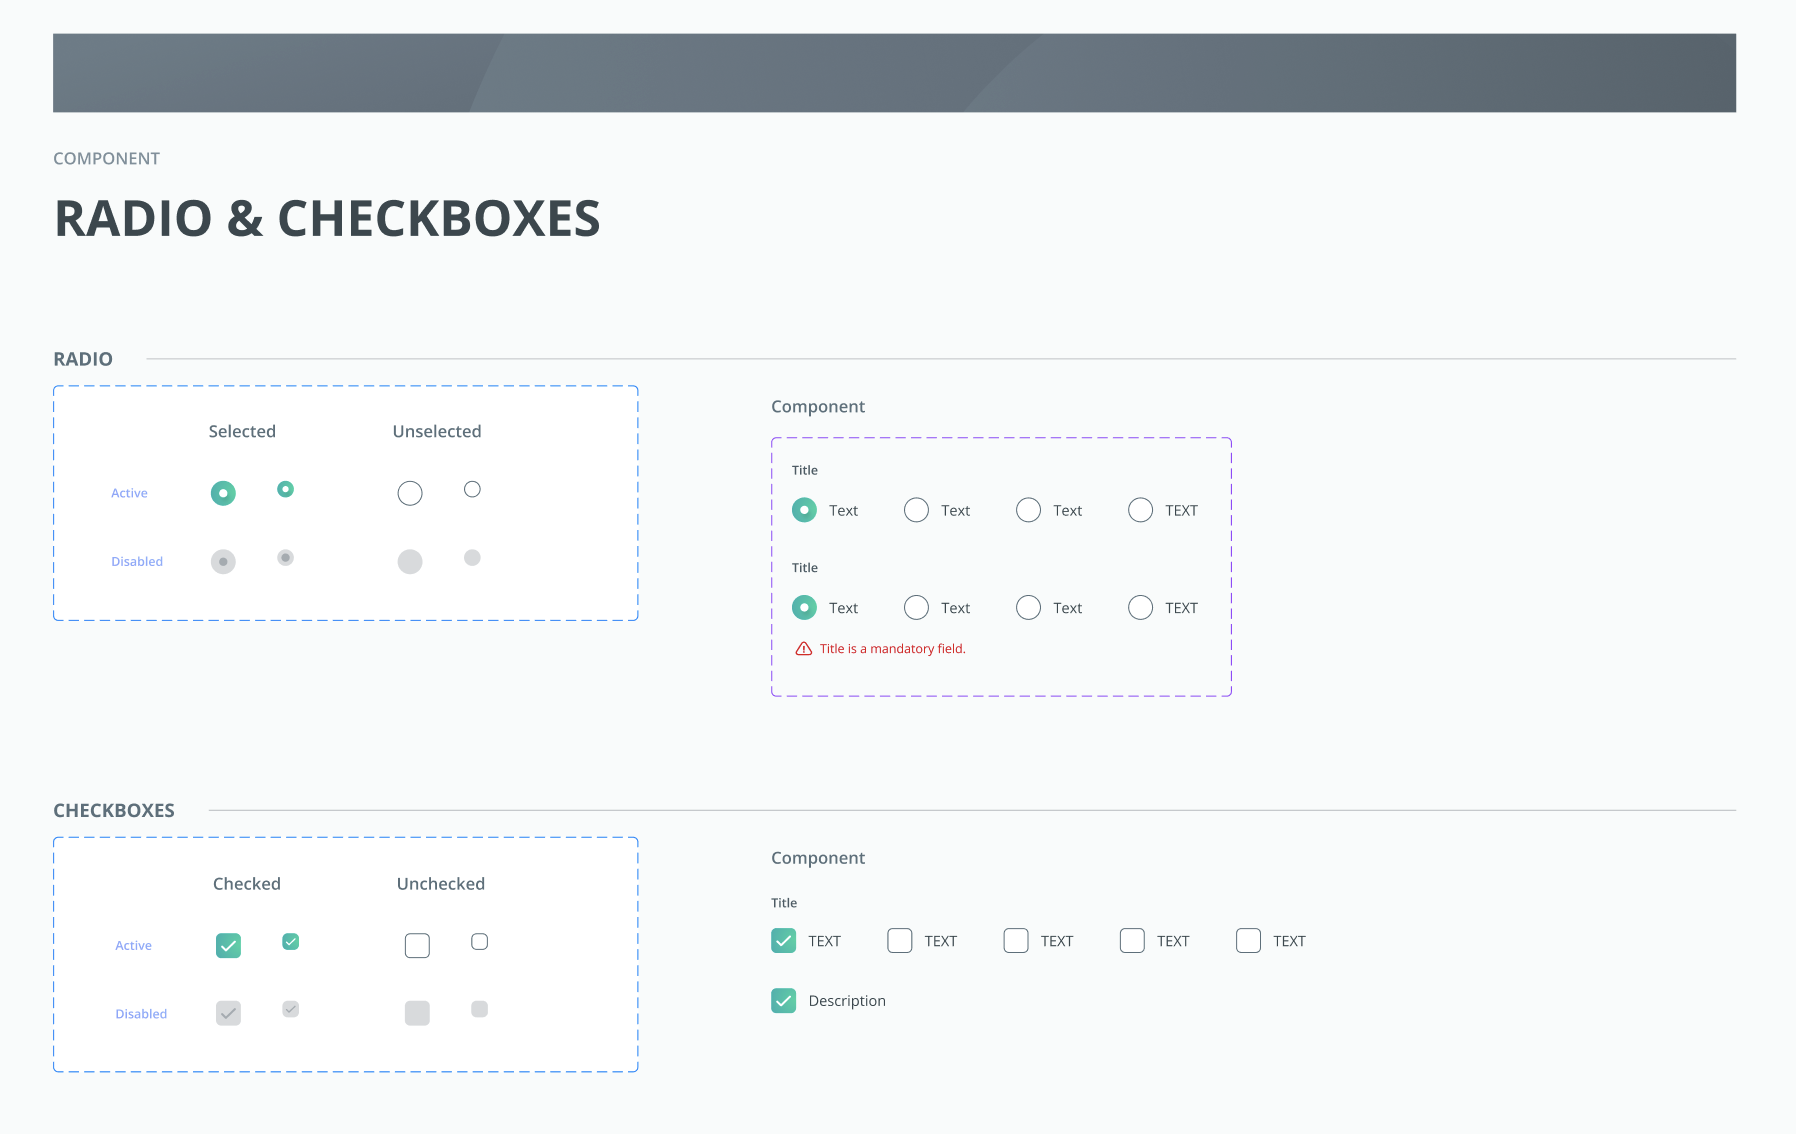Viewport: 1796px width, 1134px height.
Task: Click the 'Title is a mandatory field.' message
Action: (892, 649)
